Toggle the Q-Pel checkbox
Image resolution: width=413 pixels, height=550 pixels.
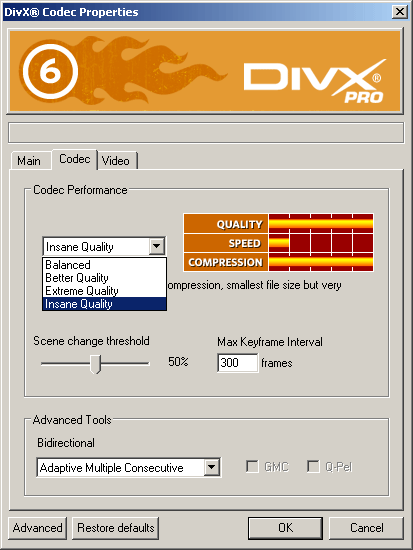point(313,467)
